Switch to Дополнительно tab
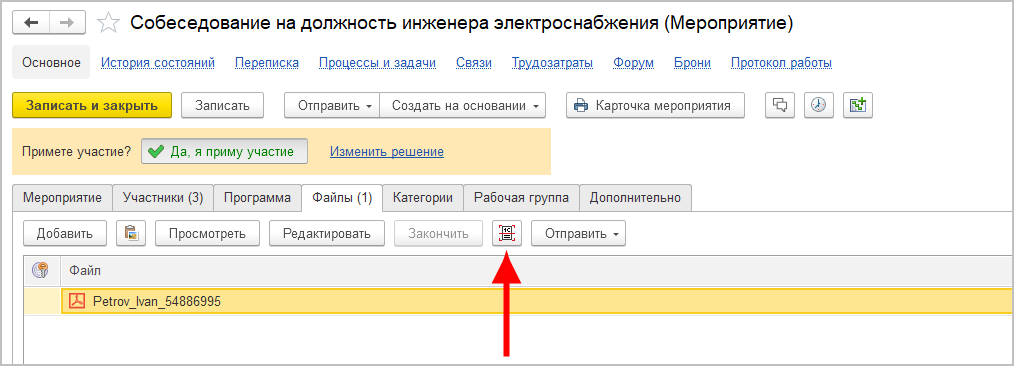The image size is (1014, 366). coord(635,198)
